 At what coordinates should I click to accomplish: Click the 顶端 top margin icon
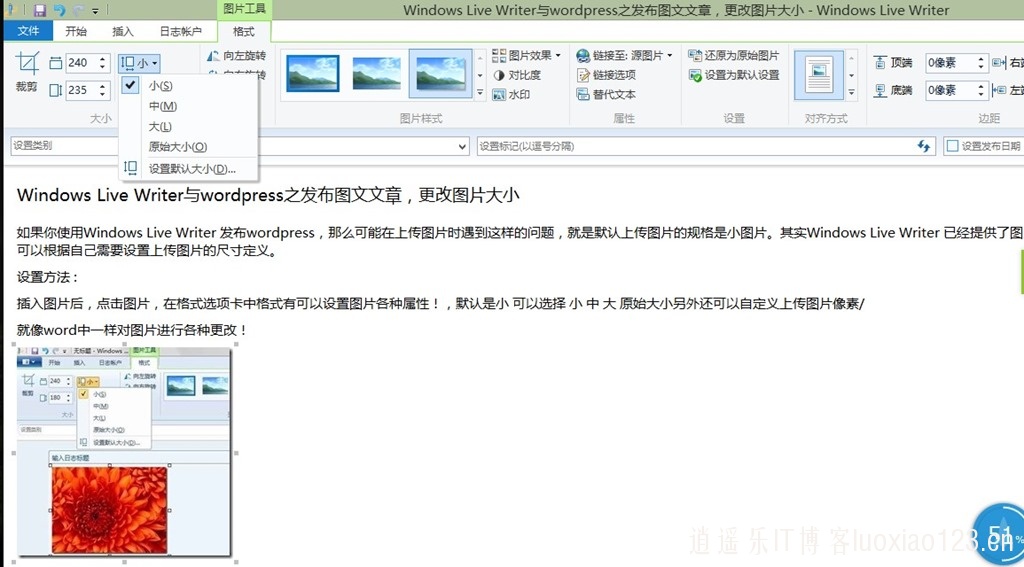(880, 63)
